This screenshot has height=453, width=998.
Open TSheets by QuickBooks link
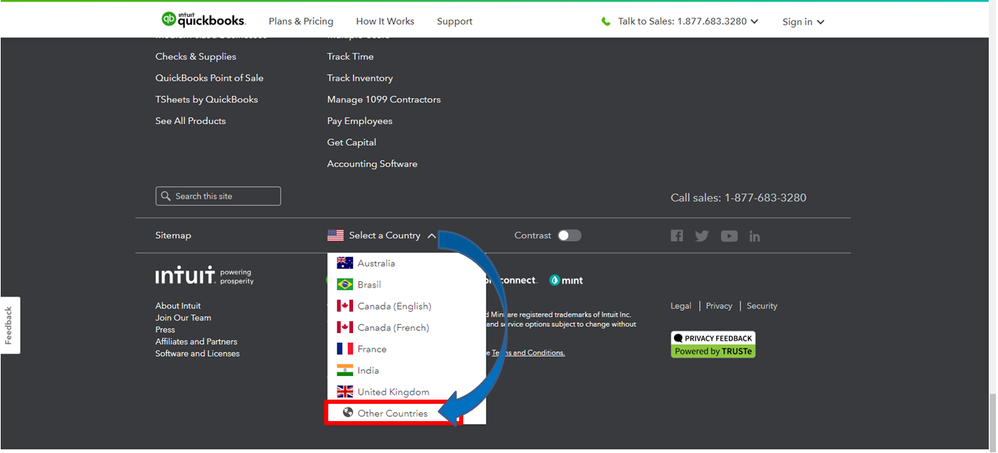(206, 99)
